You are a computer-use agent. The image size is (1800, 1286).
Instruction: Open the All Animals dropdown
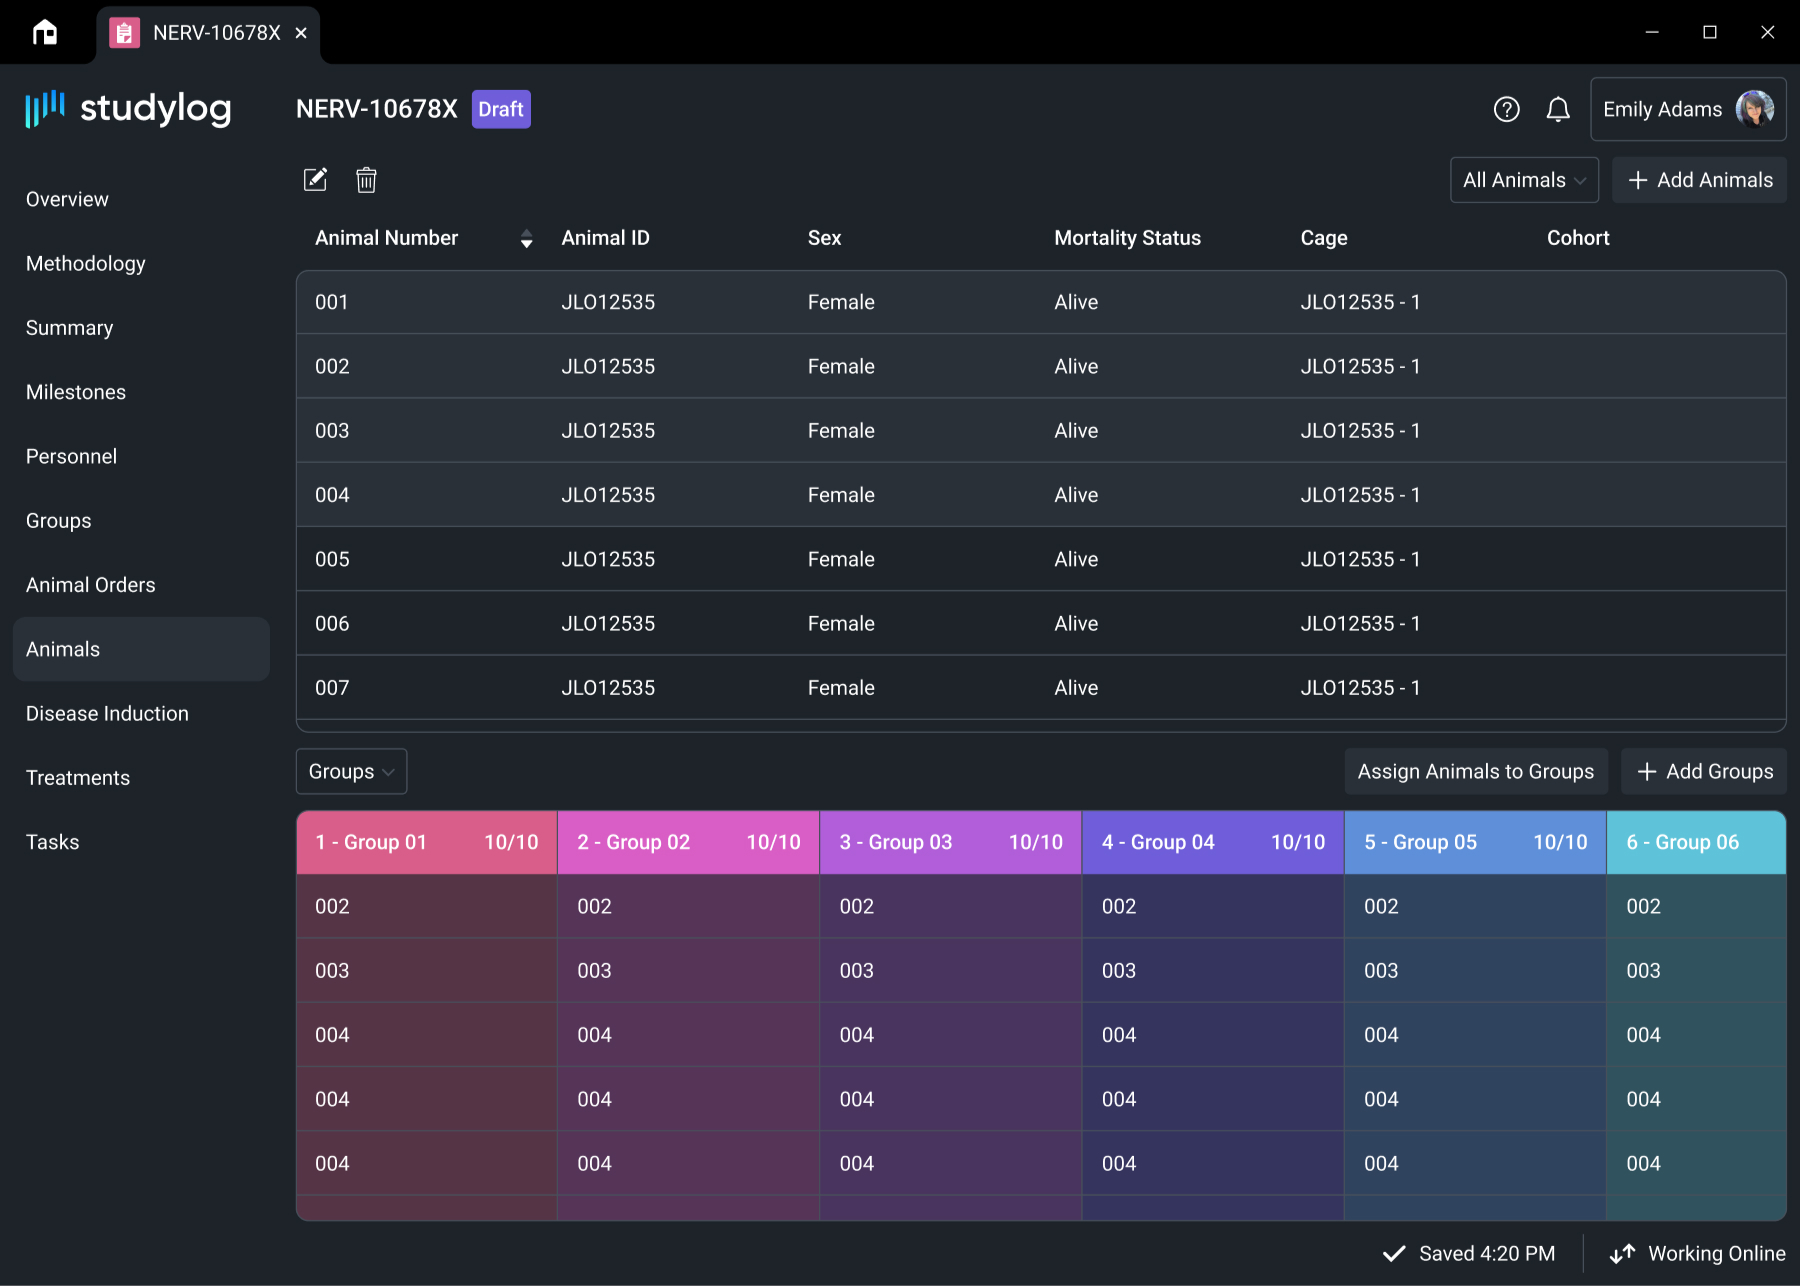[x=1523, y=180]
